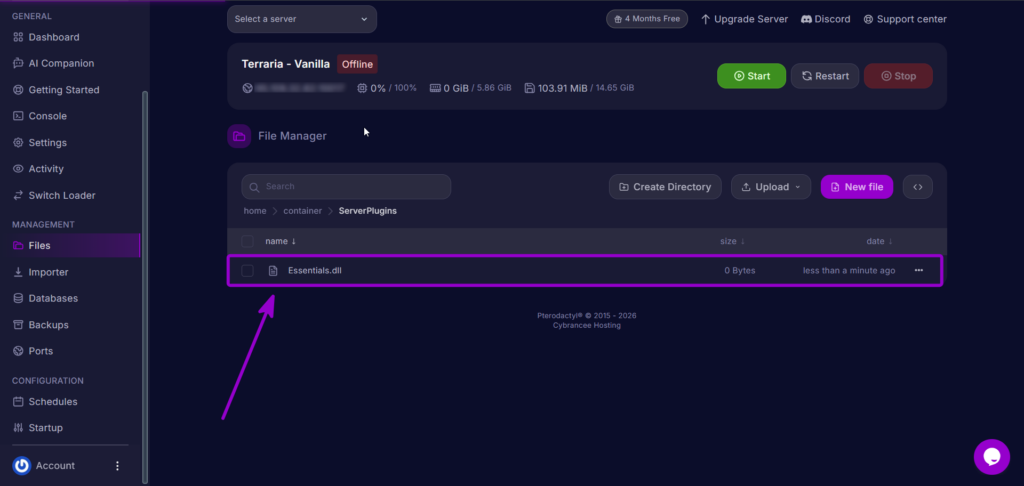The height and width of the screenshot is (486, 1024).
Task: Start the Terraria server
Action: coord(751,76)
